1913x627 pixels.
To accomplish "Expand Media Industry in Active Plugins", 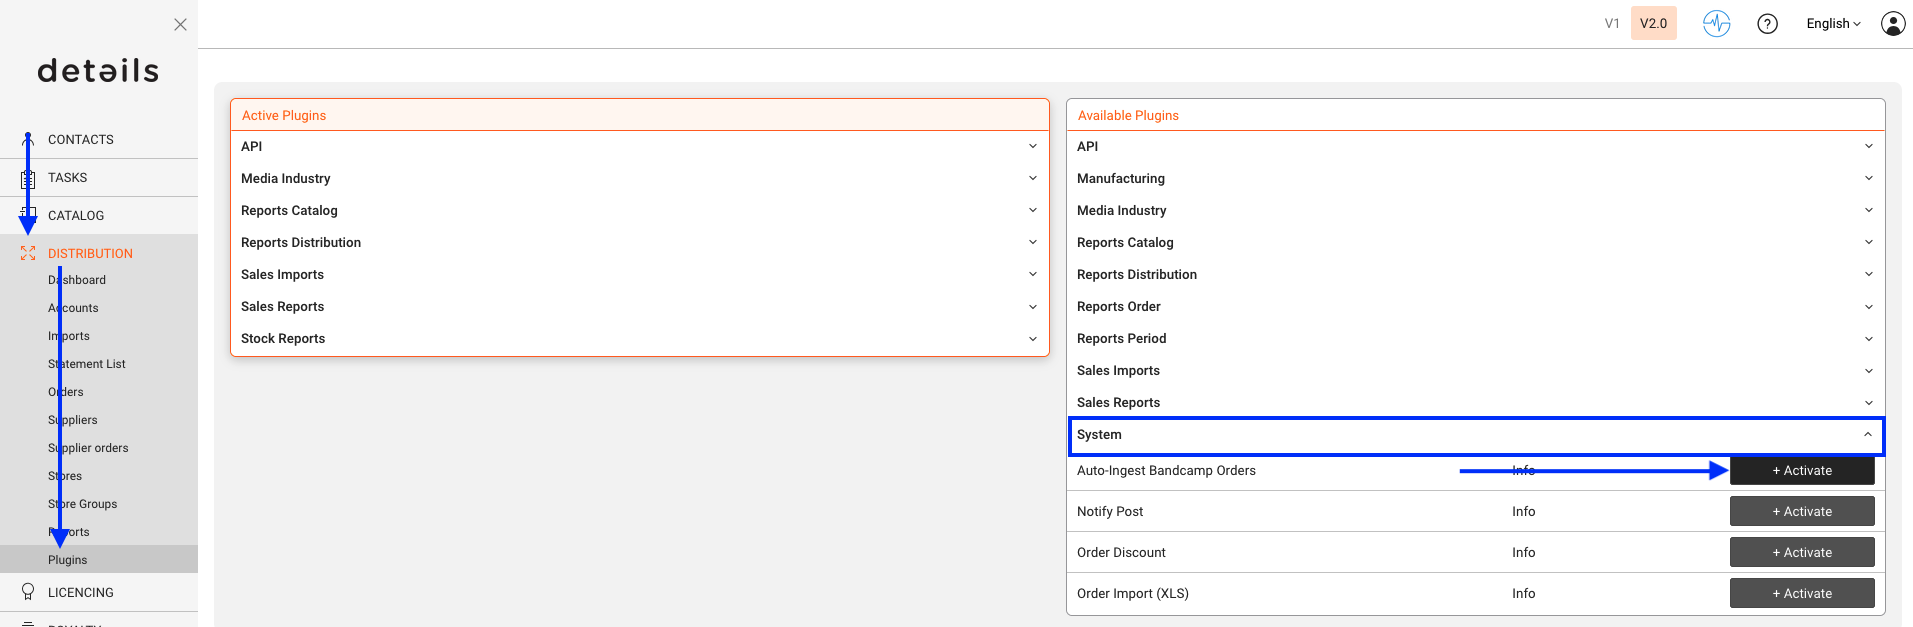I will click(x=640, y=178).
